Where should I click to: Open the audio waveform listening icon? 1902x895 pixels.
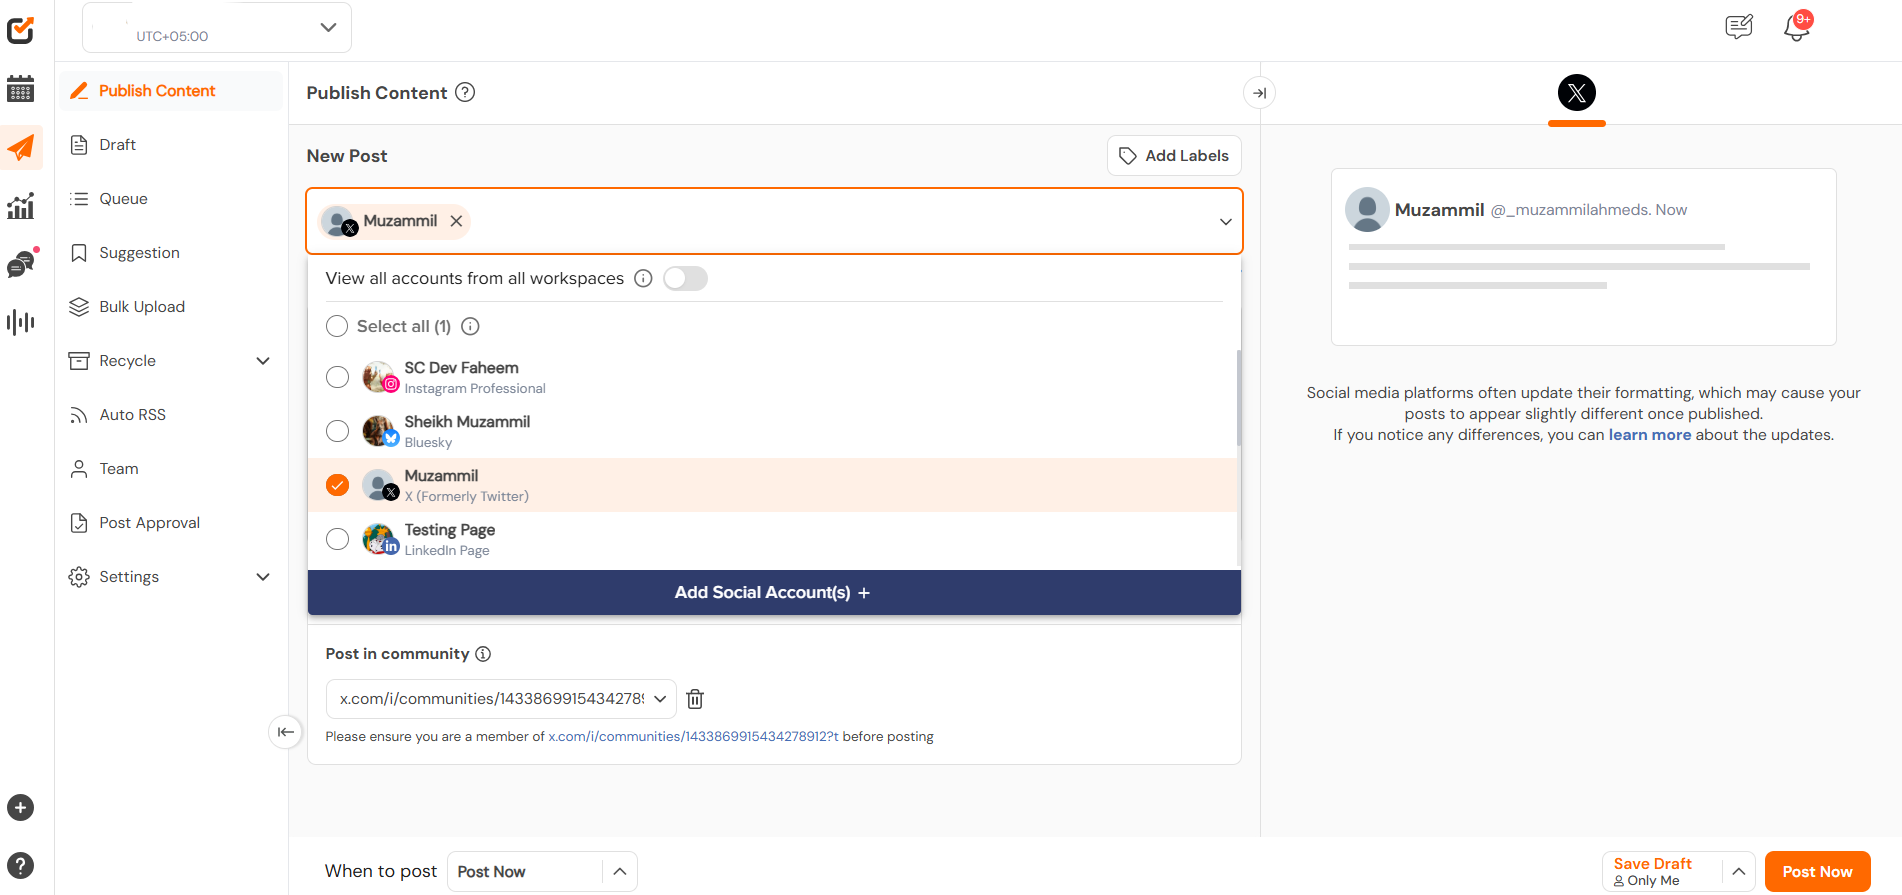click(x=21, y=322)
